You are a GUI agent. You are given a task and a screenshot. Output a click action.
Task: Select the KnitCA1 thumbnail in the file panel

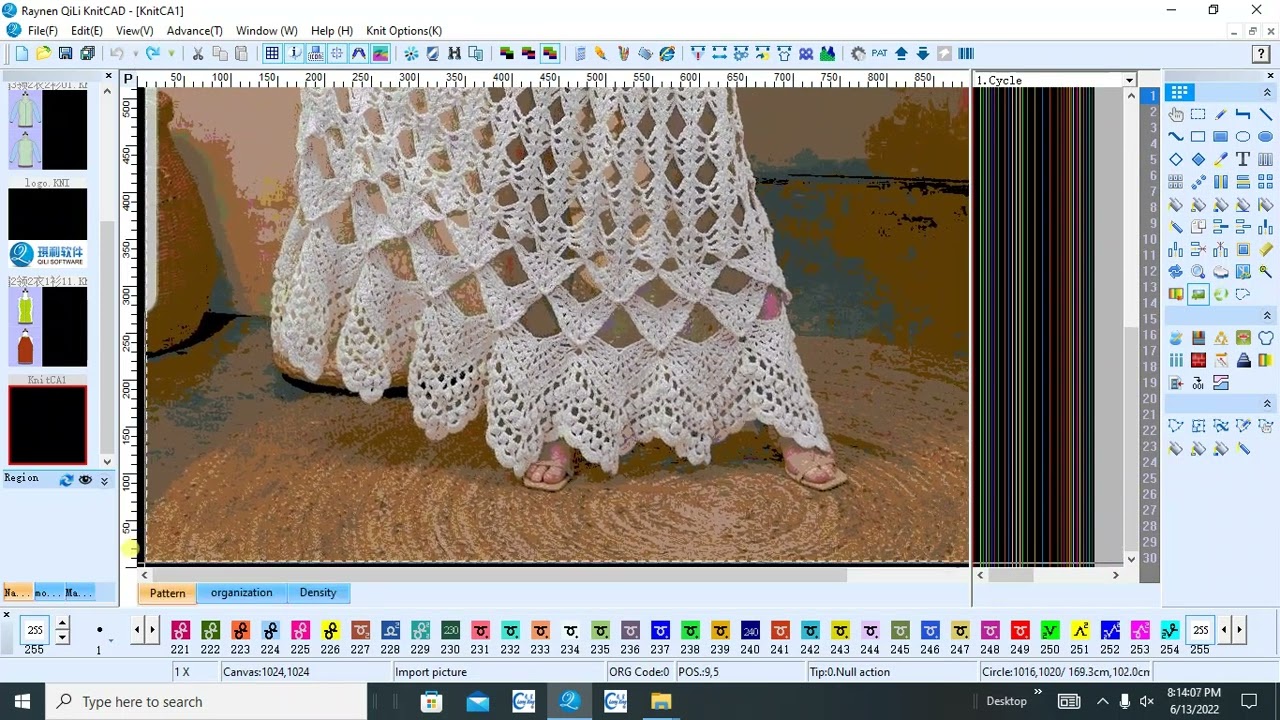[x=47, y=425]
